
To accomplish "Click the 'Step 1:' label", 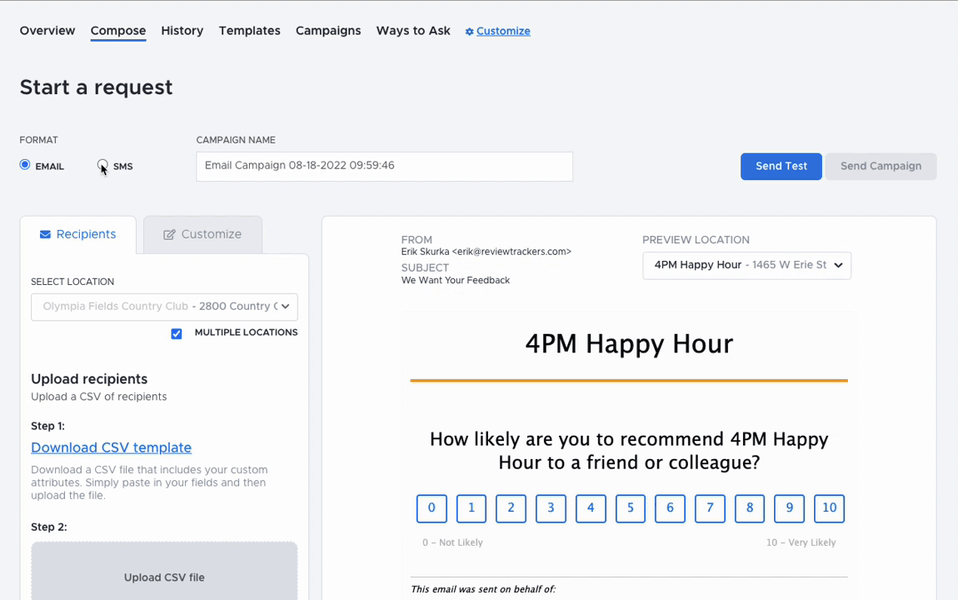I will (x=48, y=426).
